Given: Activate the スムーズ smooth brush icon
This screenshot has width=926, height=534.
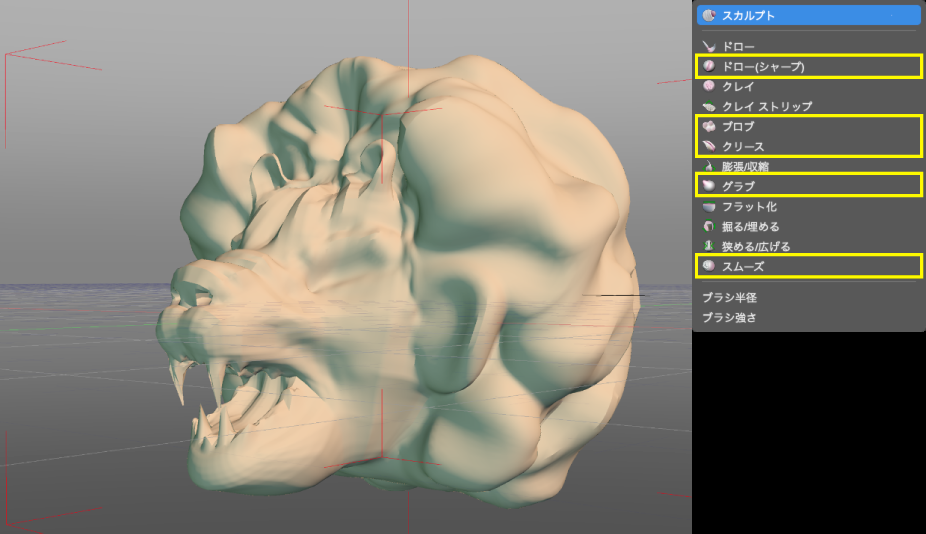Looking at the screenshot, I should click(x=709, y=266).
